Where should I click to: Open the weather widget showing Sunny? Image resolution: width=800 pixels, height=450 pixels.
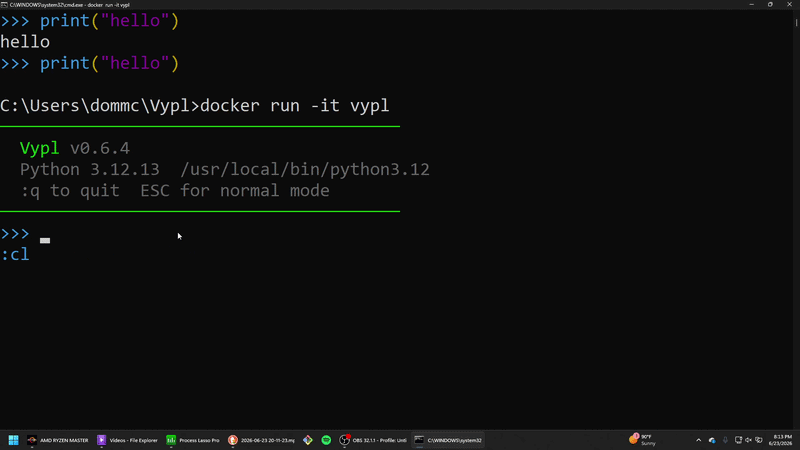coord(642,440)
